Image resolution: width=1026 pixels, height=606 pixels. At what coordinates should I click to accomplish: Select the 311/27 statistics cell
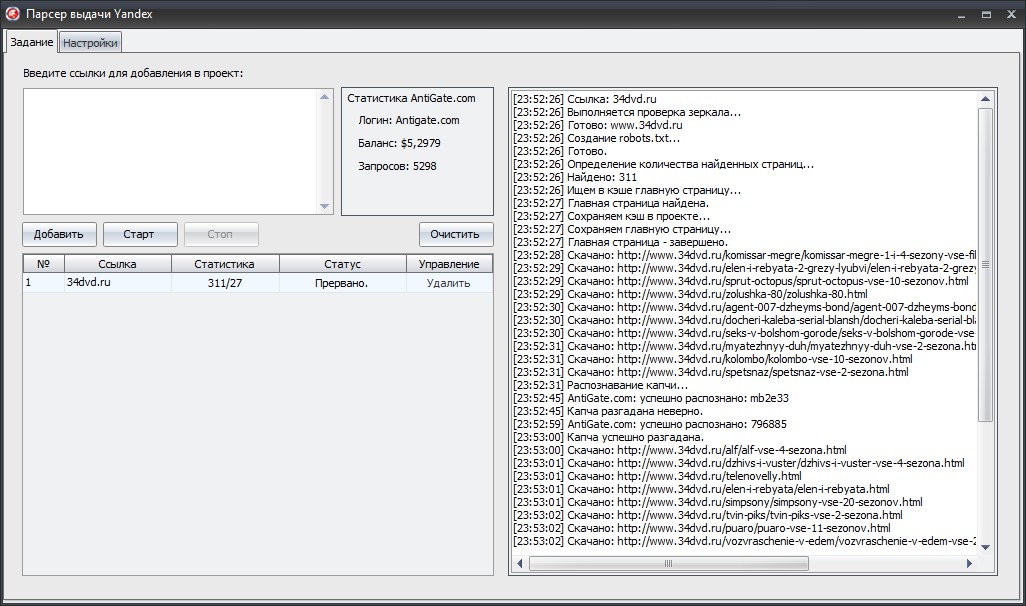coord(224,283)
